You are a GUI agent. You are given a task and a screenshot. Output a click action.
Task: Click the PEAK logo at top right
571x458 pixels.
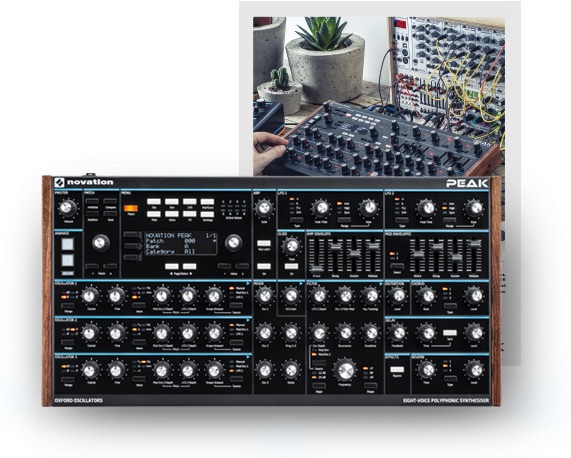(x=467, y=183)
